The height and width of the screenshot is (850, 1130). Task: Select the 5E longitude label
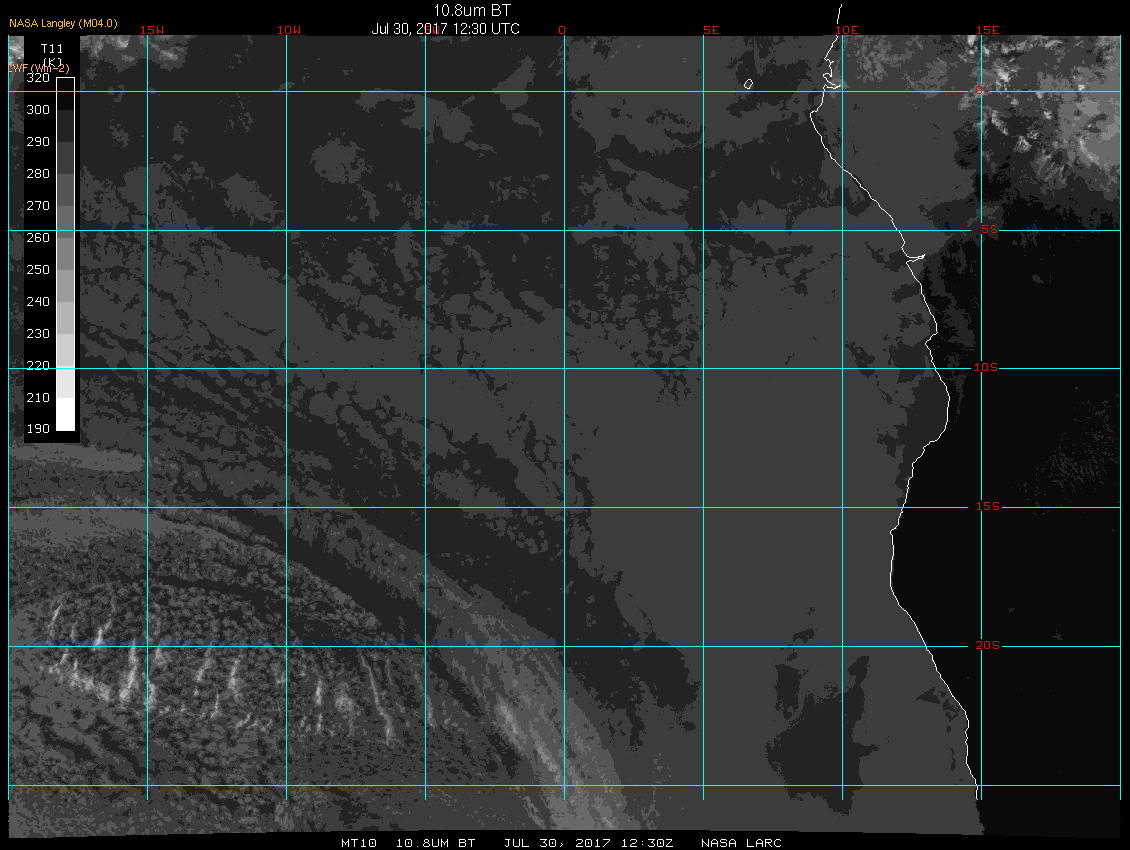(711, 30)
